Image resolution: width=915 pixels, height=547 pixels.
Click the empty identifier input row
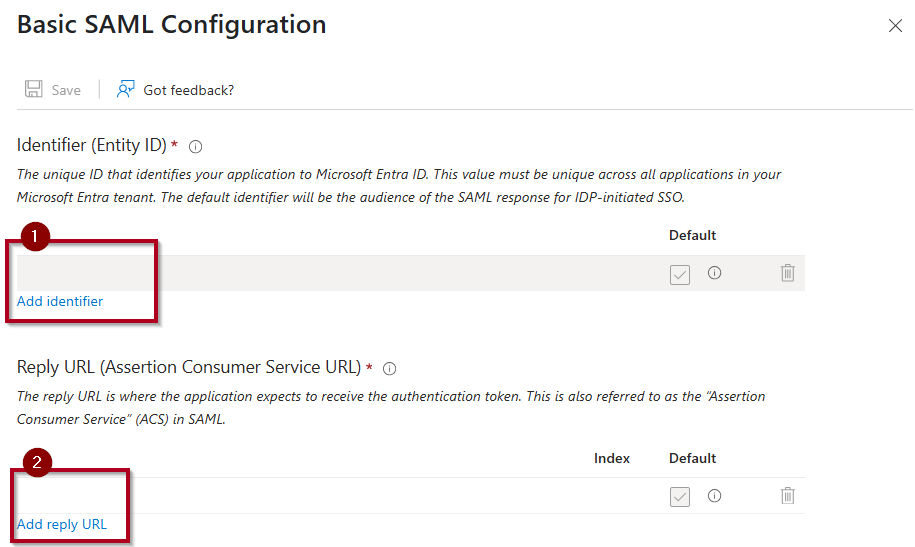point(338,273)
